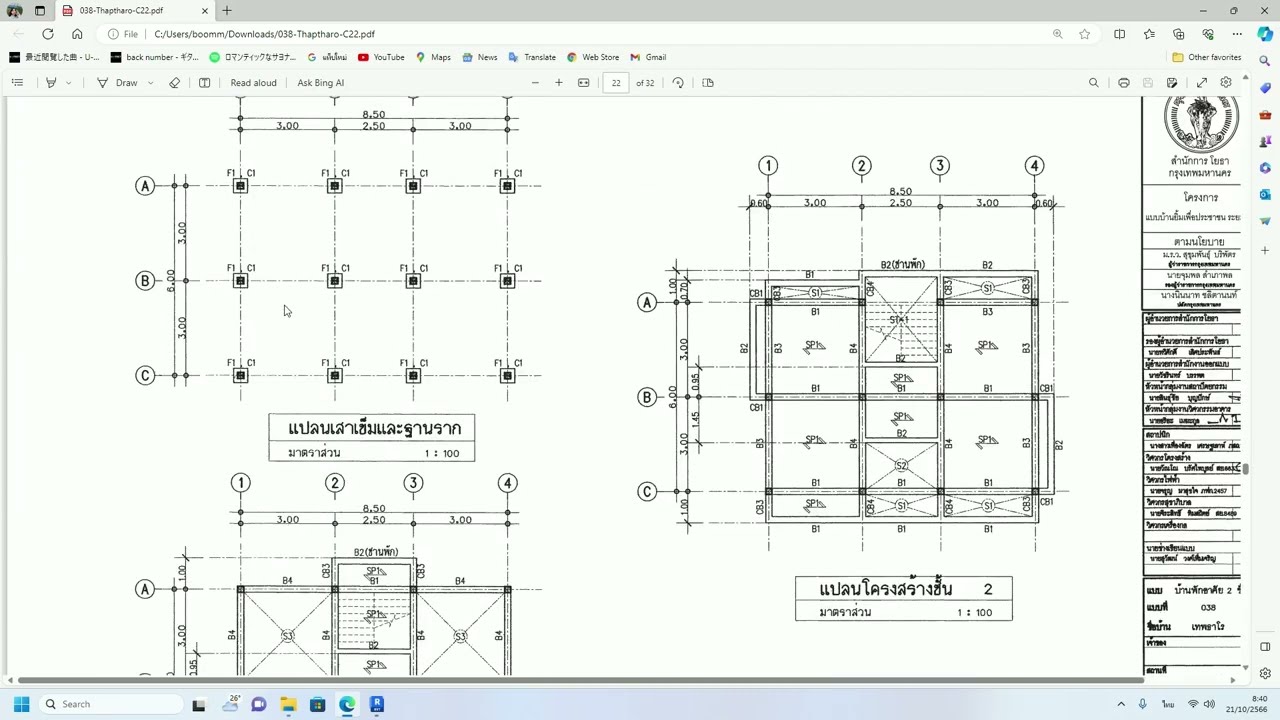
Task: Open PDF table of contents panel
Action: click(x=17, y=83)
